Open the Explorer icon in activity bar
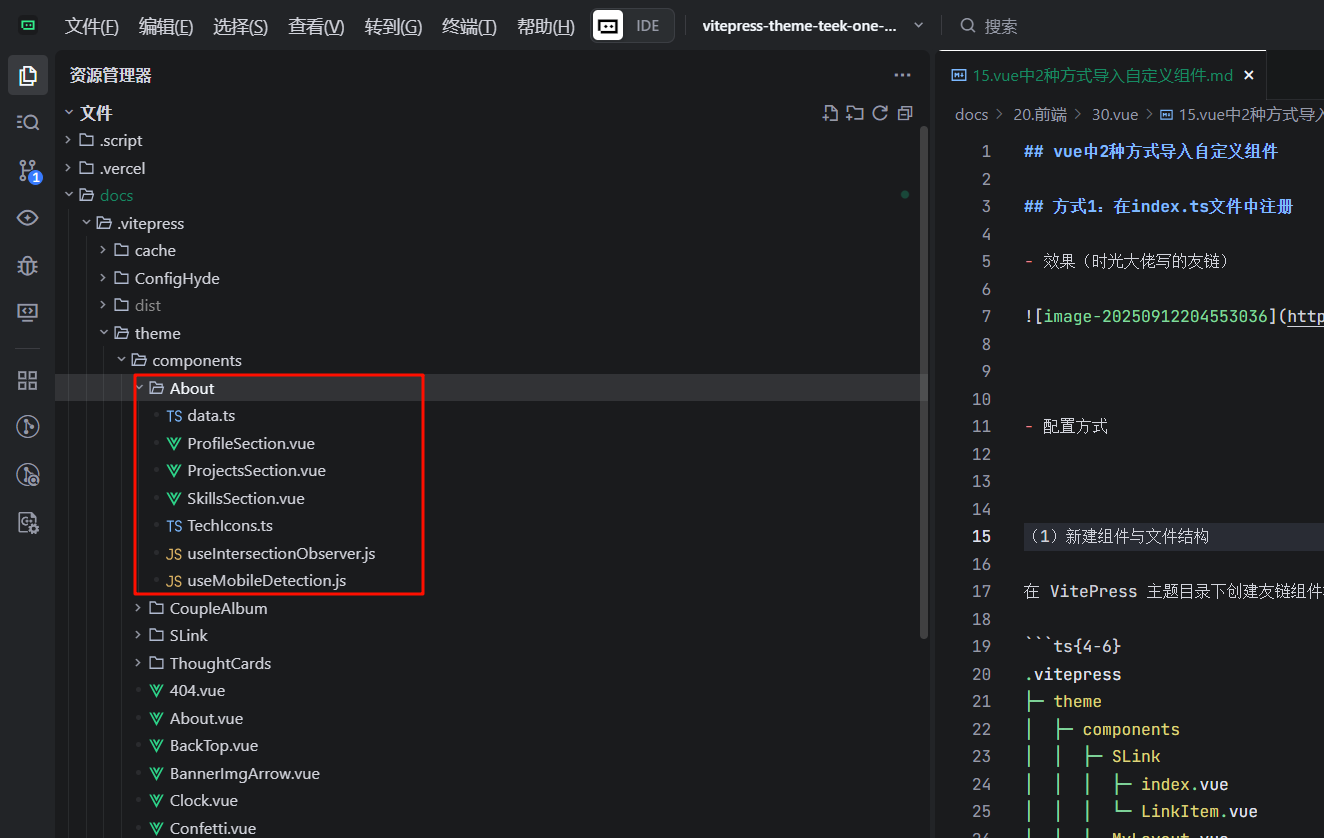Image resolution: width=1324 pixels, height=838 pixels. point(28,75)
